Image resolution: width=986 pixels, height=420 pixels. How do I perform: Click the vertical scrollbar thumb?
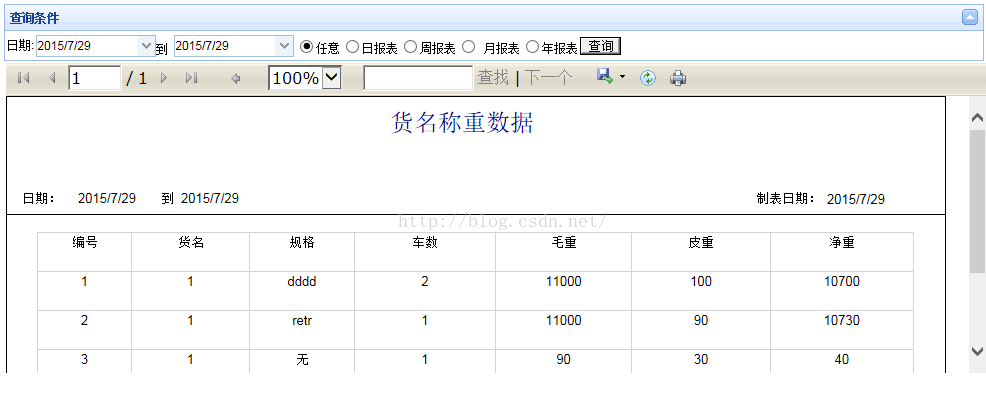point(977,201)
